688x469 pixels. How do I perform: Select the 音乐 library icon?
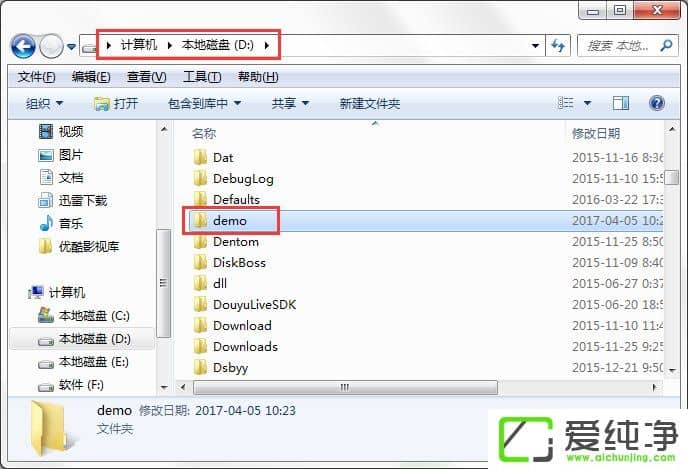46,223
